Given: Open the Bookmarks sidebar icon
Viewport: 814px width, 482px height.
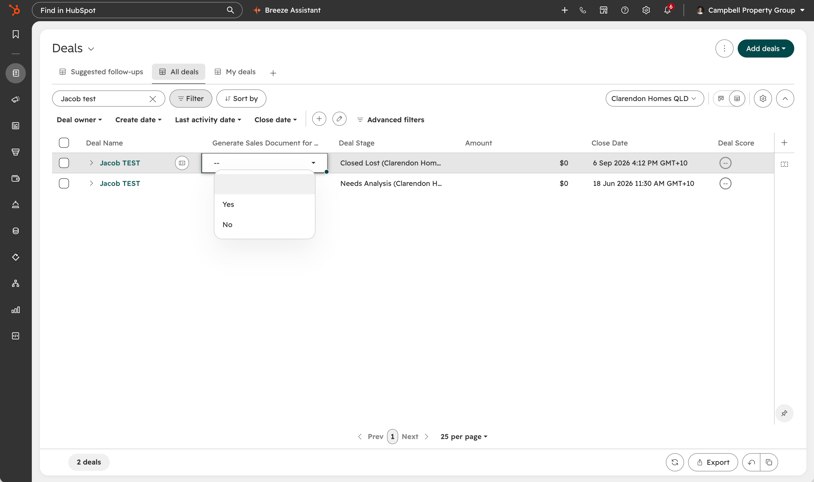Looking at the screenshot, I should click(16, 34).
